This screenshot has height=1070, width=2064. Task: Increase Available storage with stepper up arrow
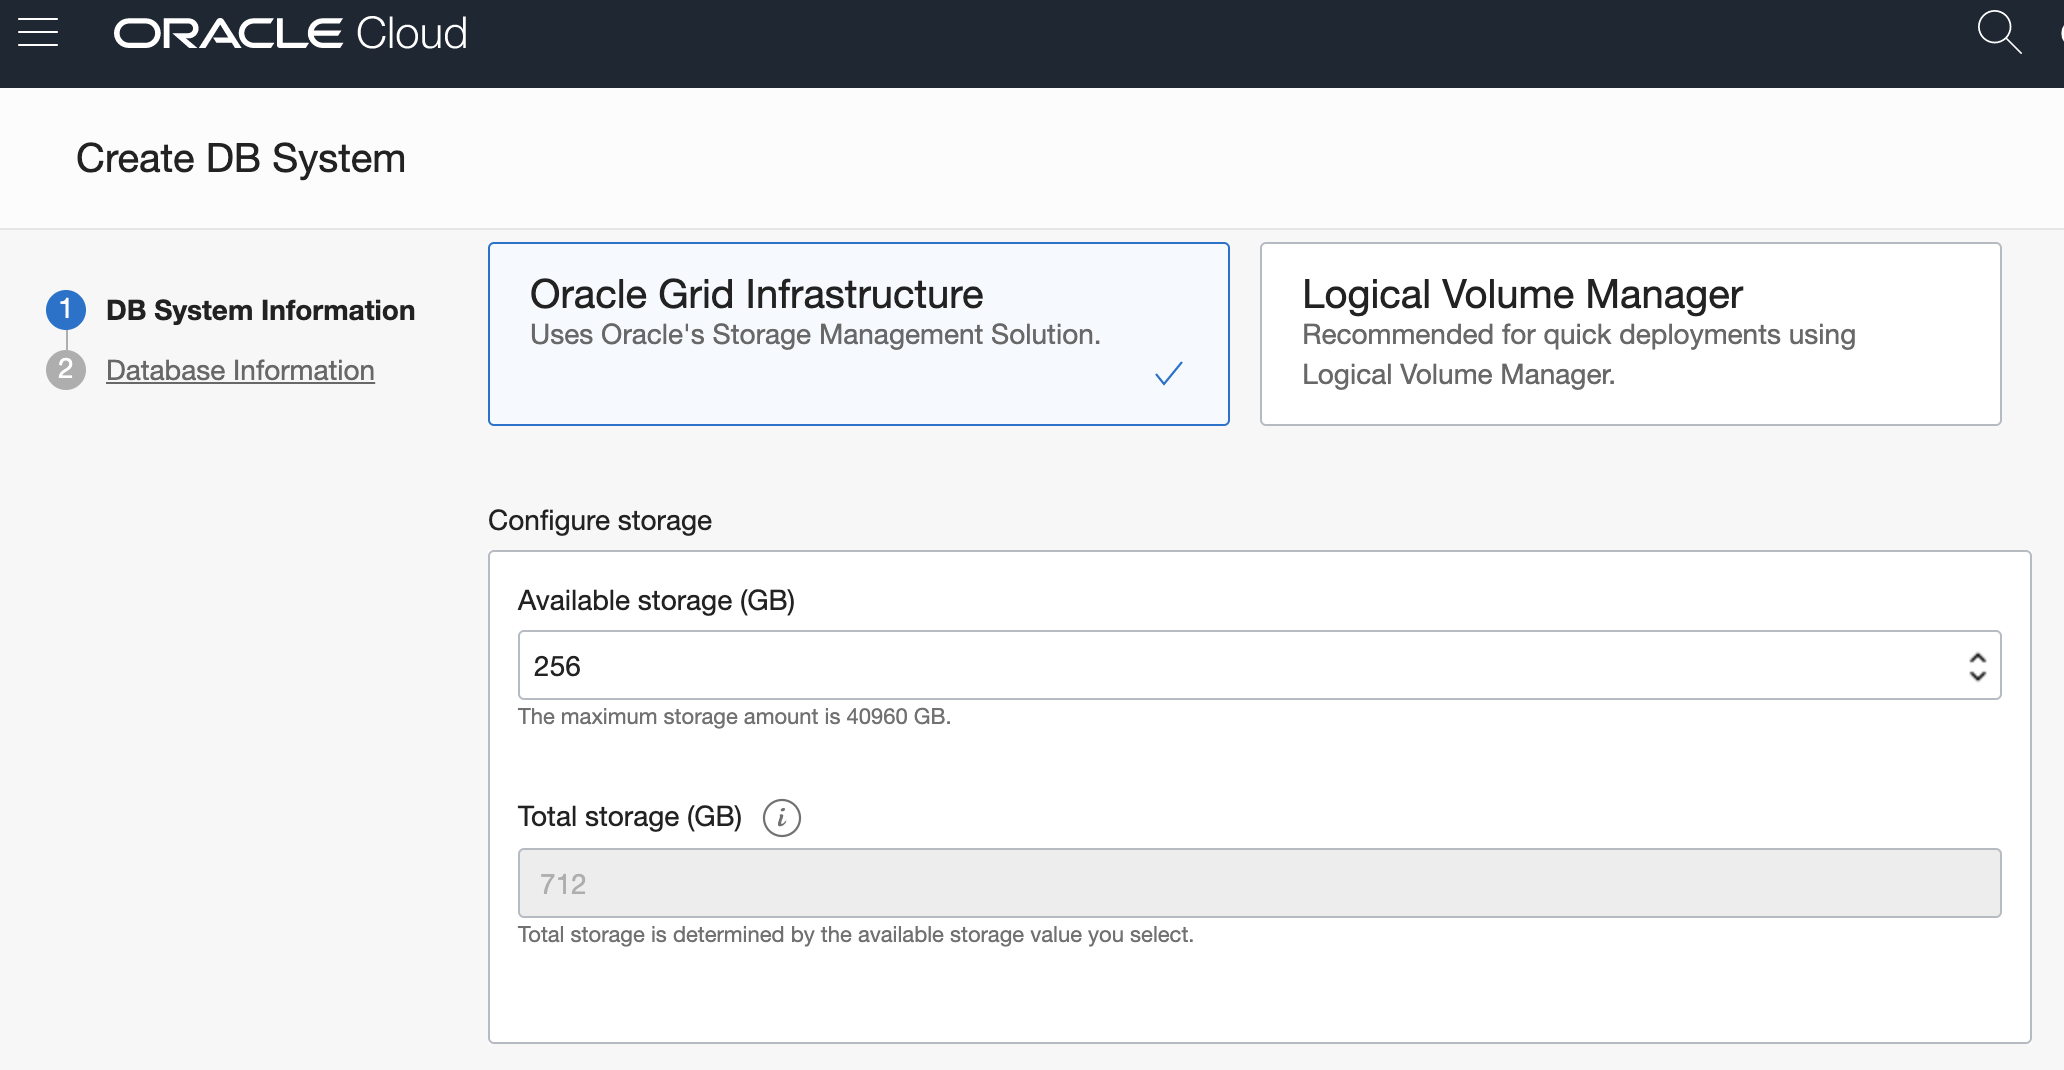coord(1977,656)
